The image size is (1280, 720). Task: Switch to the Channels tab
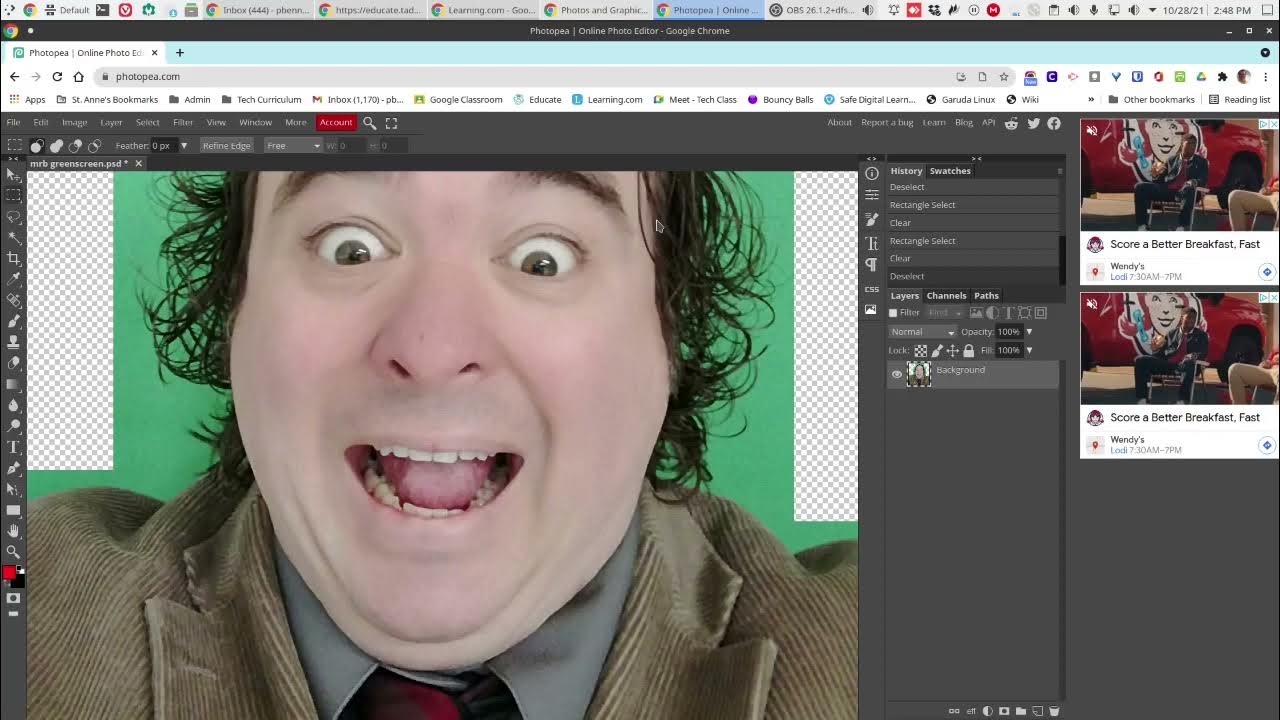pos(946,296)
